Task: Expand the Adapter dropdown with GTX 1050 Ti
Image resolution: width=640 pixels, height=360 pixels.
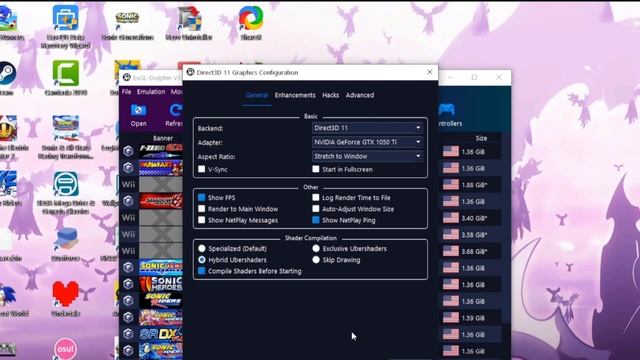Action: click(x=367, y=142)
